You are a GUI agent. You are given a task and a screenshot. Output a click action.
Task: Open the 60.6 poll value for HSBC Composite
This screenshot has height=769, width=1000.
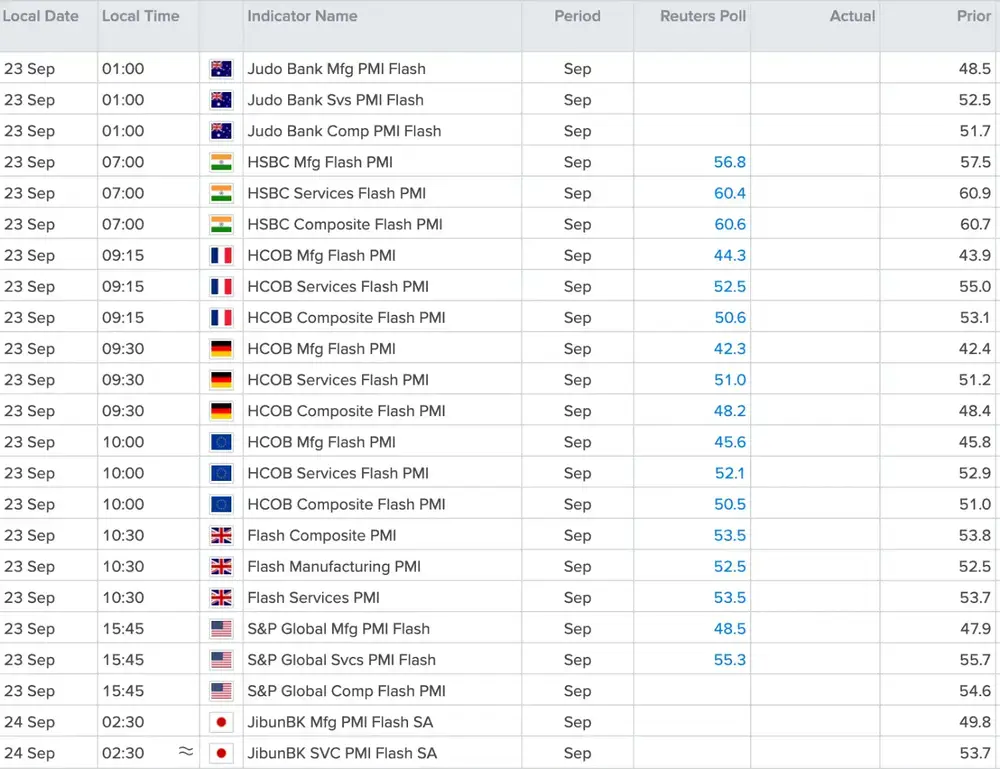[x=730, y=224]
